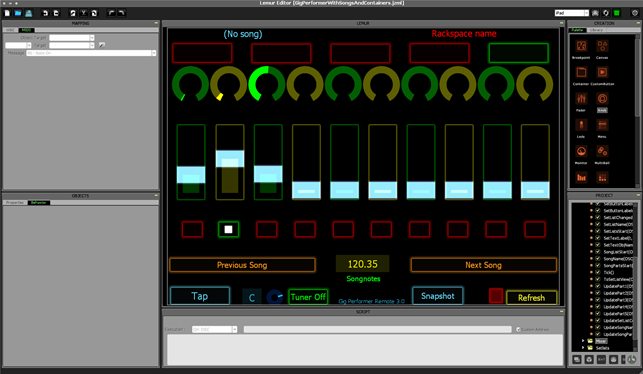Select the Canvas object in the palette
The height and width of the screenshot is (374, 643).
pos(602,46)
